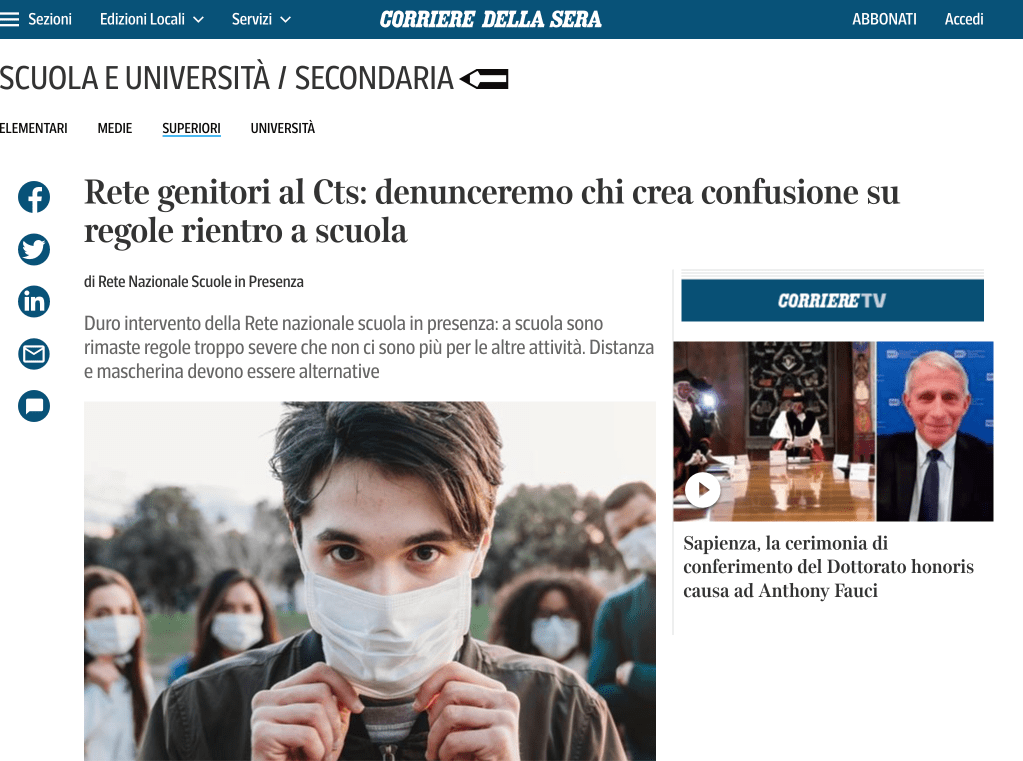
Task: Send article by email icon
Action: [34, 354]
